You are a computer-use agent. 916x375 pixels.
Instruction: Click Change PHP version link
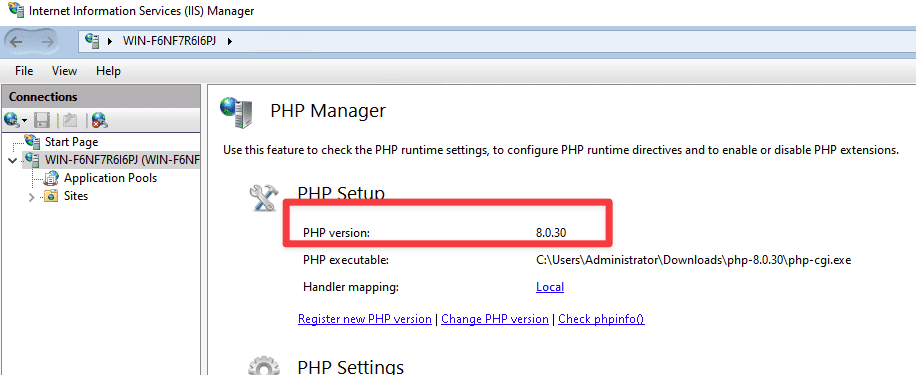495,319
